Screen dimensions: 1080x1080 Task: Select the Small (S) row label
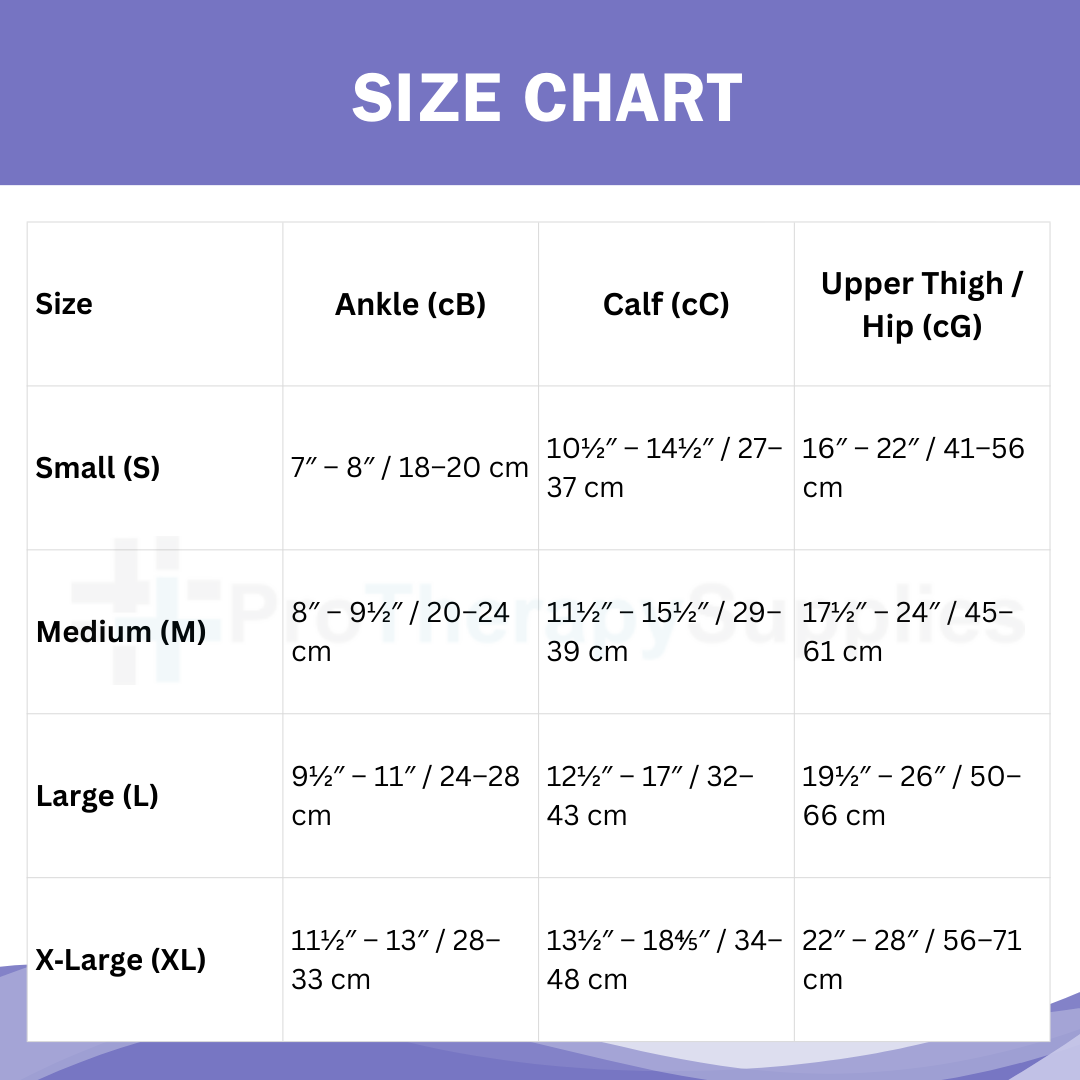(x=98, y=468)
